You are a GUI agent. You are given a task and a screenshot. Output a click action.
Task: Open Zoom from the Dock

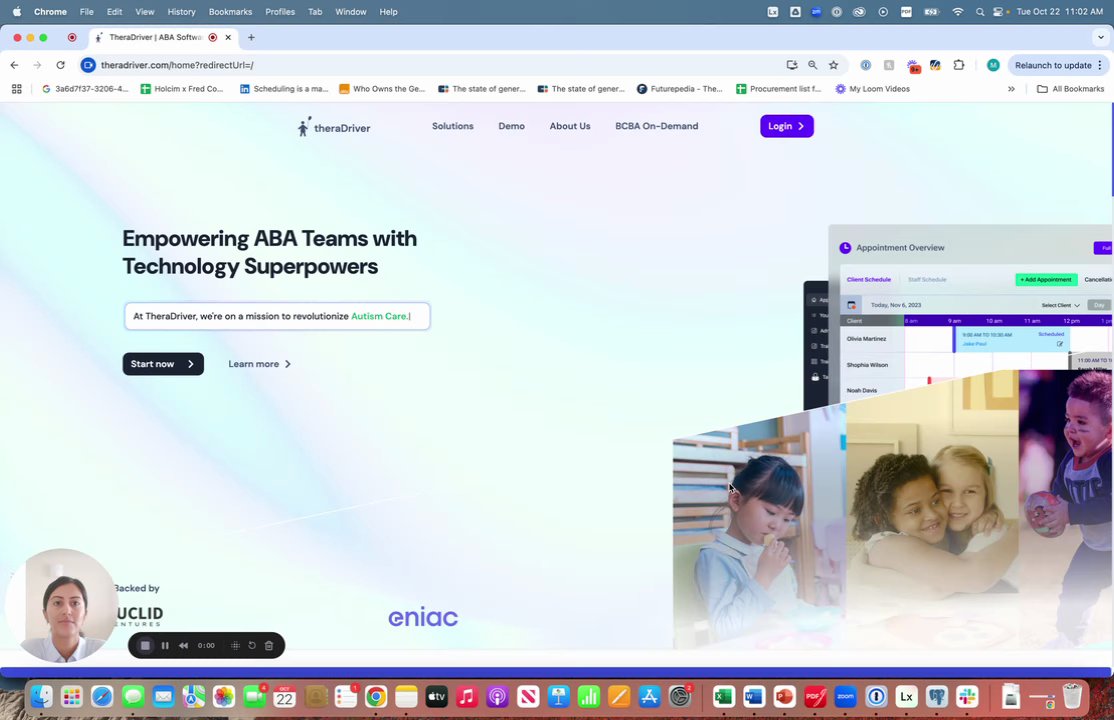845,697
